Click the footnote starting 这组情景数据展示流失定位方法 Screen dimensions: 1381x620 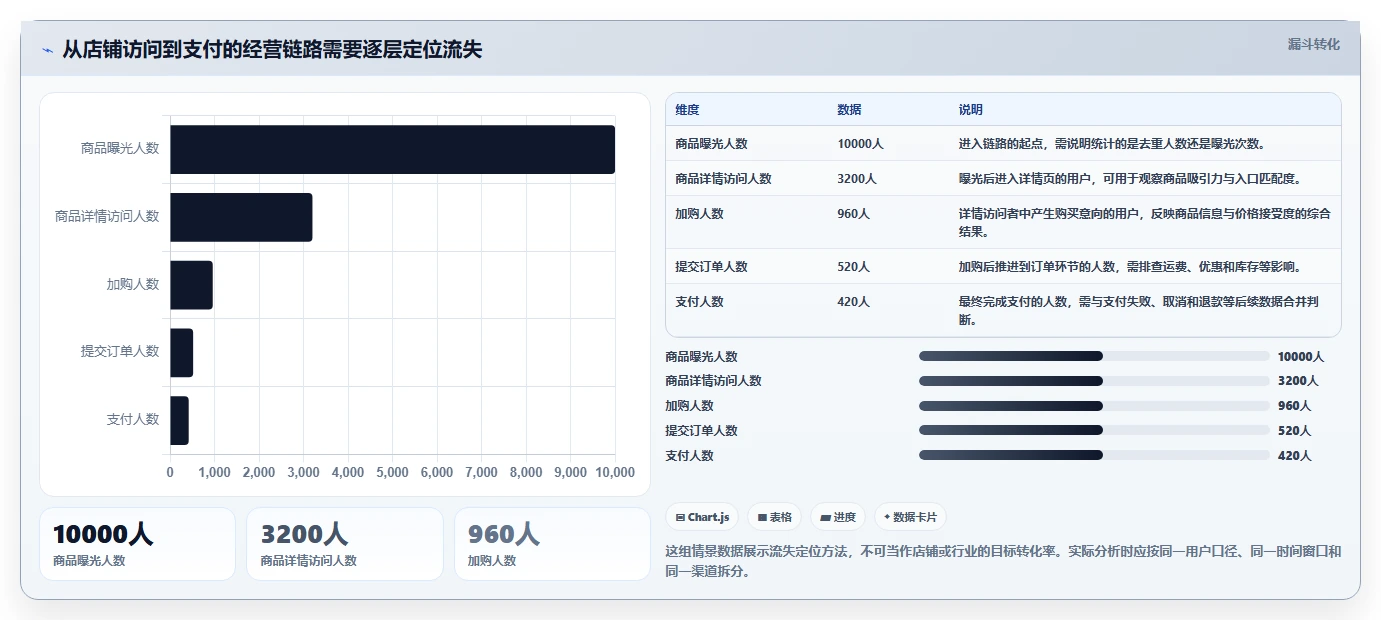[1003, 561]
